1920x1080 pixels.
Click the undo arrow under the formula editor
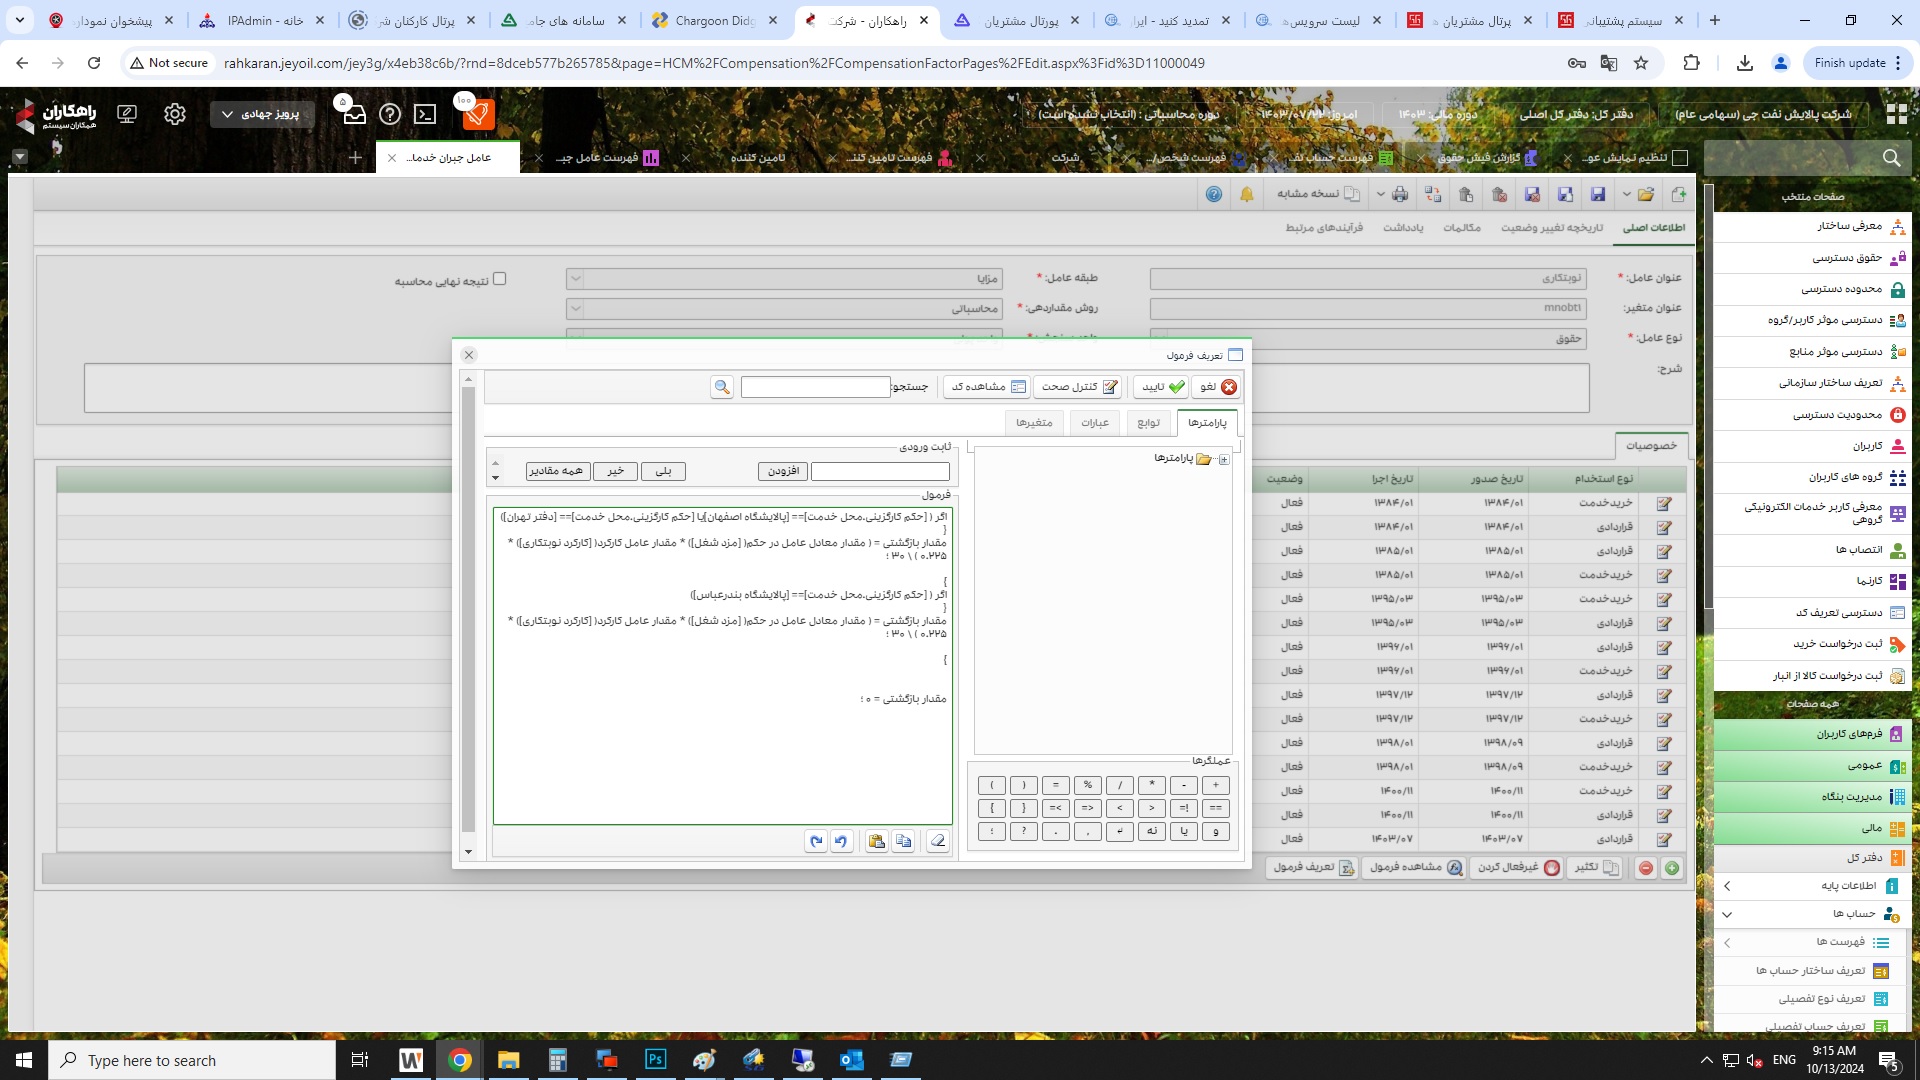click(x=841, y=841)
